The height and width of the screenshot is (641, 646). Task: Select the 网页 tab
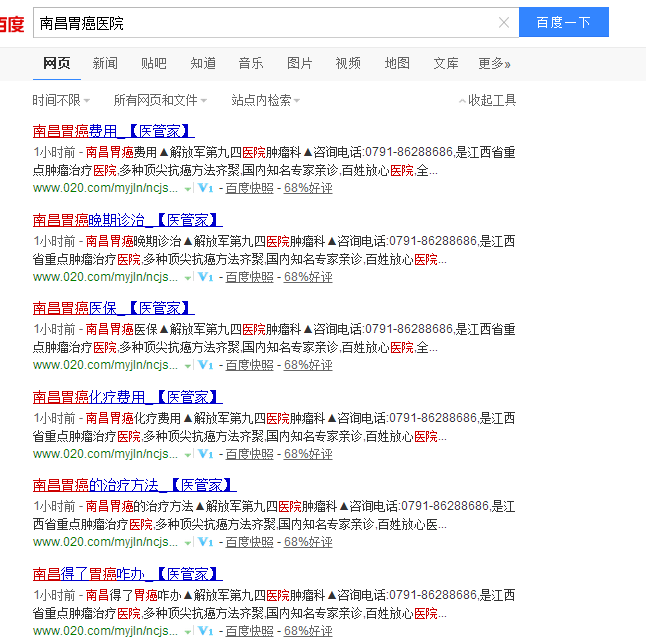pyautogui.click(x=56, y=63)
